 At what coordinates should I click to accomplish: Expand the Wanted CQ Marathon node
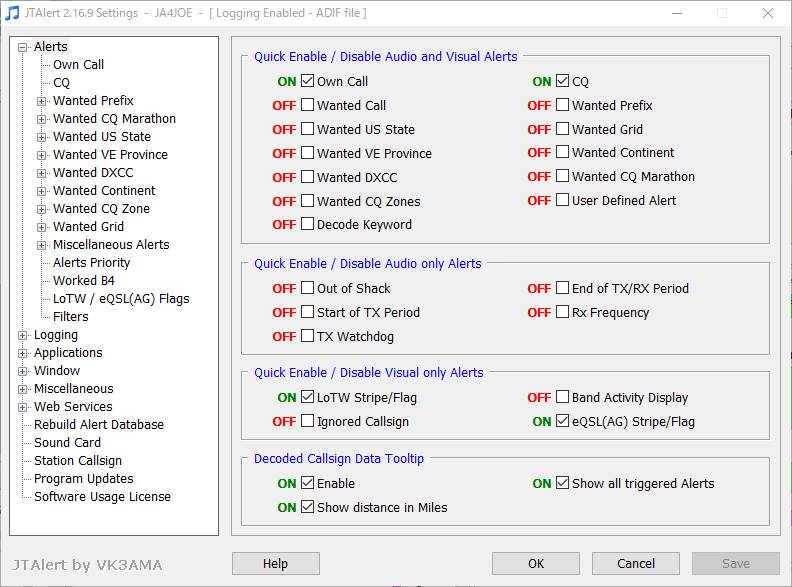[41, 120]
